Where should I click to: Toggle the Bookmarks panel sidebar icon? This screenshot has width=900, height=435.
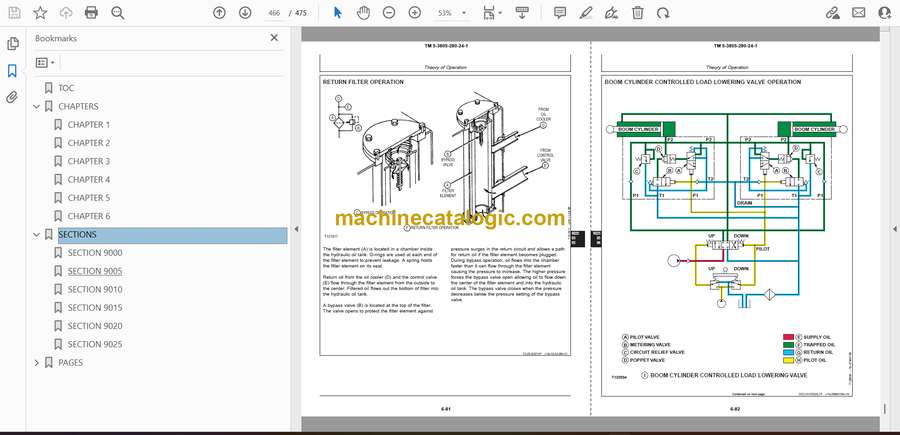coord(12,71)
